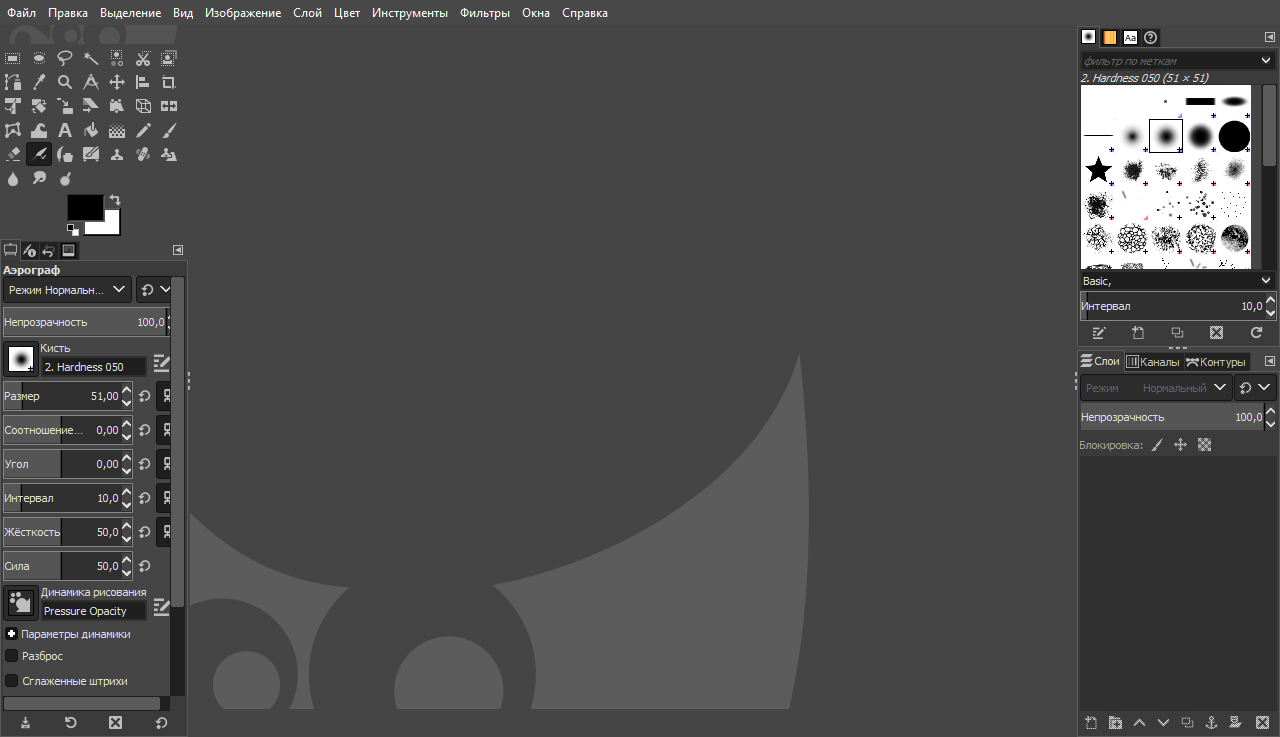This screenshot has height=737, width=1280.
Task: Toggle the lock pixels brush icon
Action: 1157,445
